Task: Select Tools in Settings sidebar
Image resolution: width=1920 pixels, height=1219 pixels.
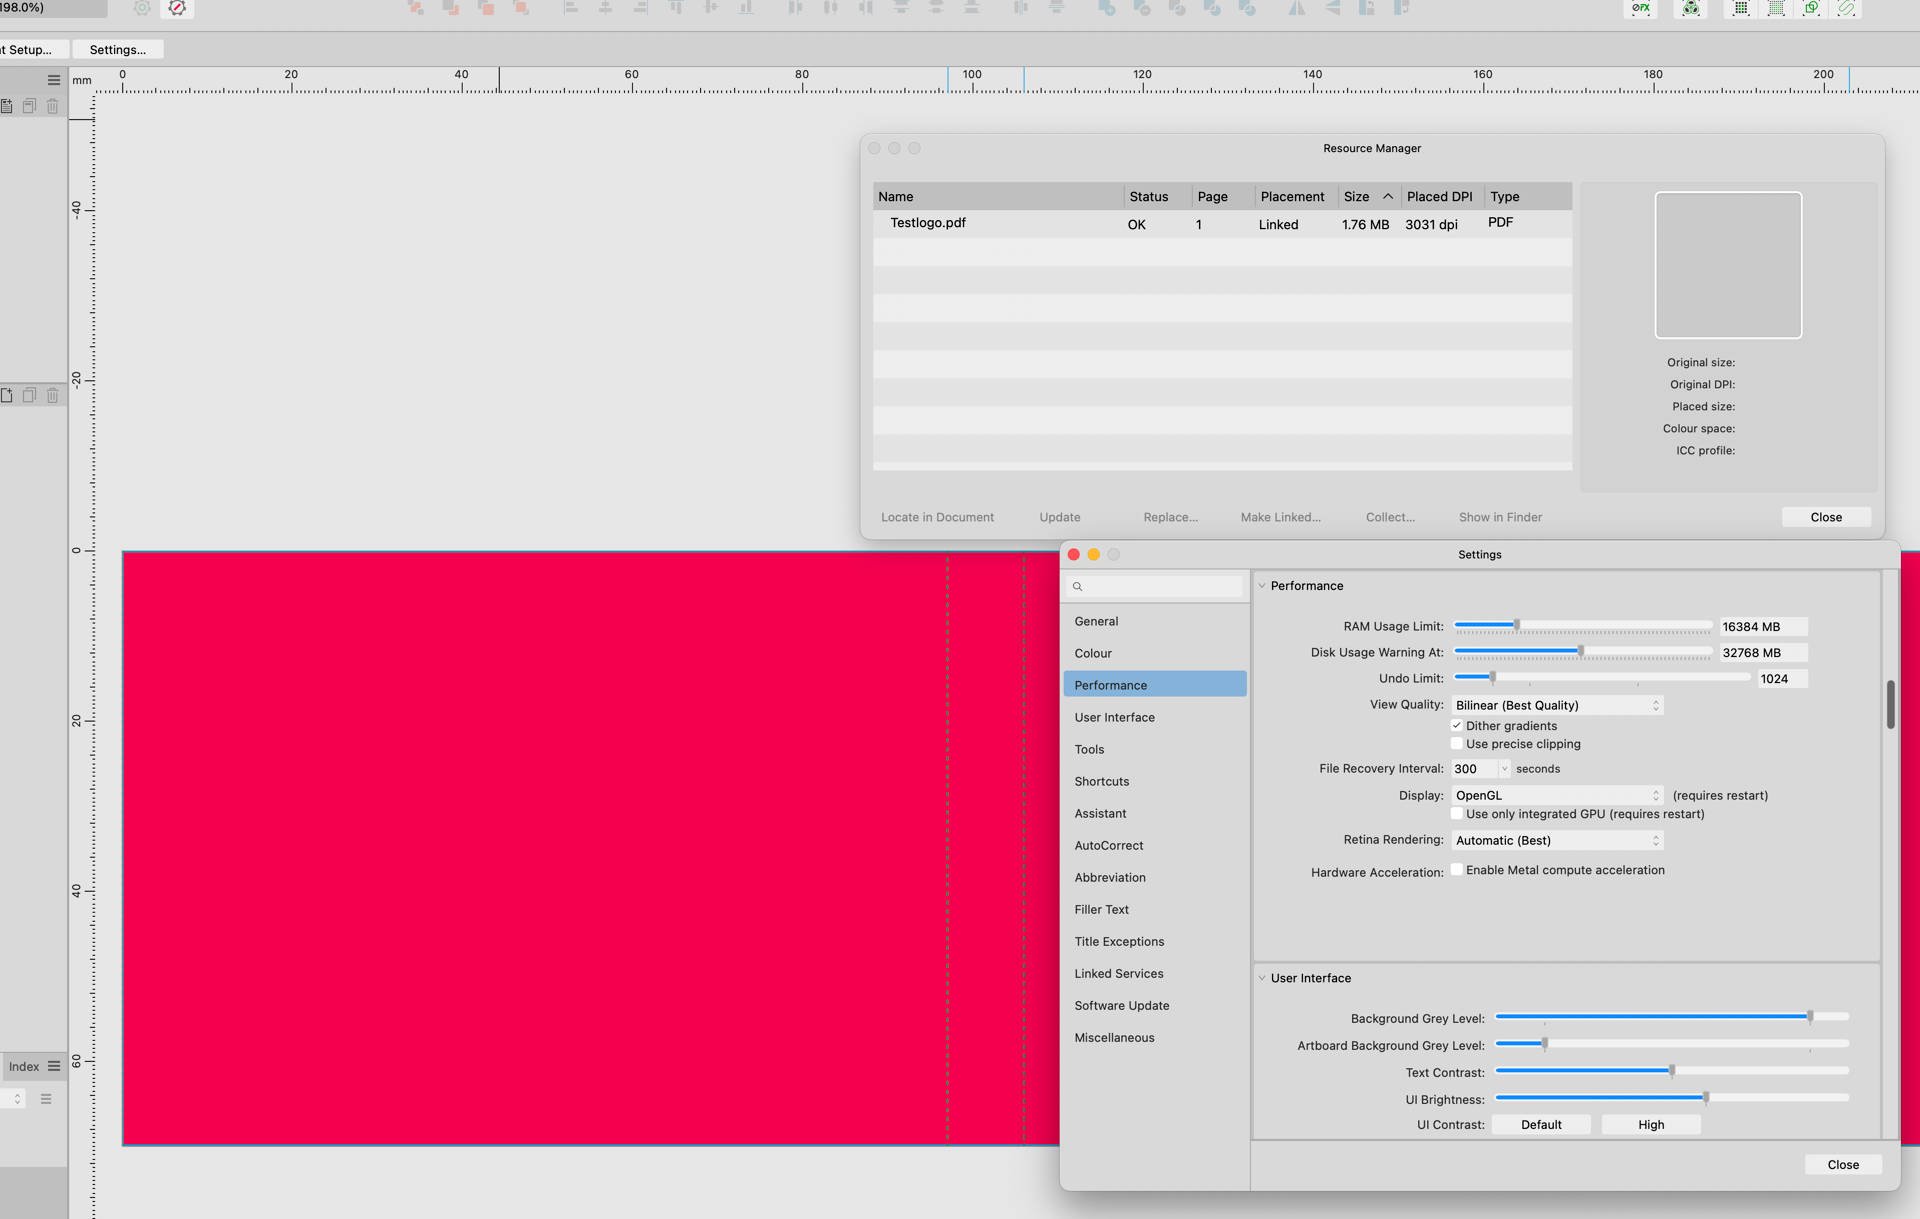Action: (1155, 749)
